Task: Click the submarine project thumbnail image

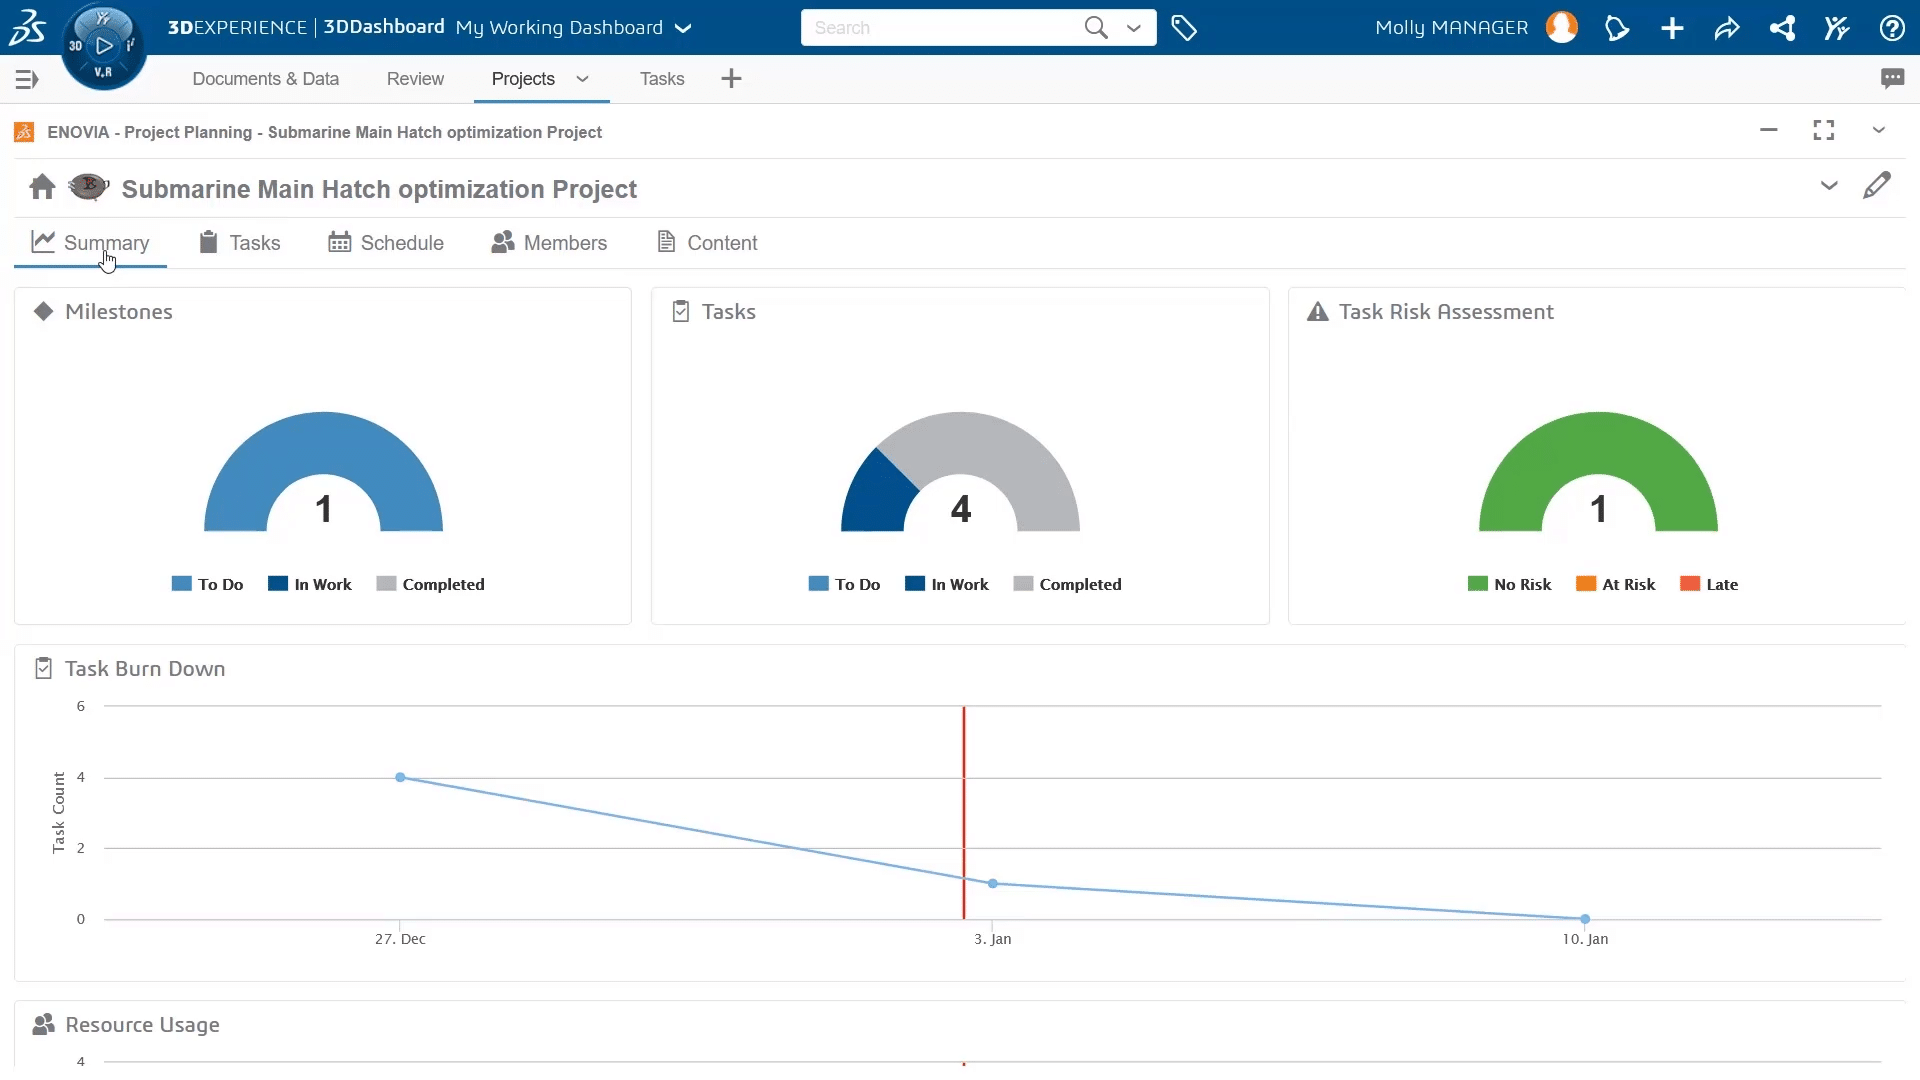Action: (x=88, y=186)
